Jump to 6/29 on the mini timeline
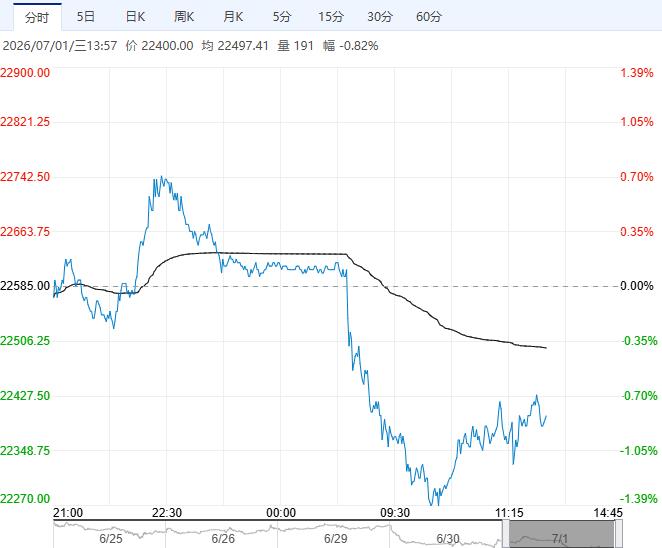 click(x=336, y=539)
